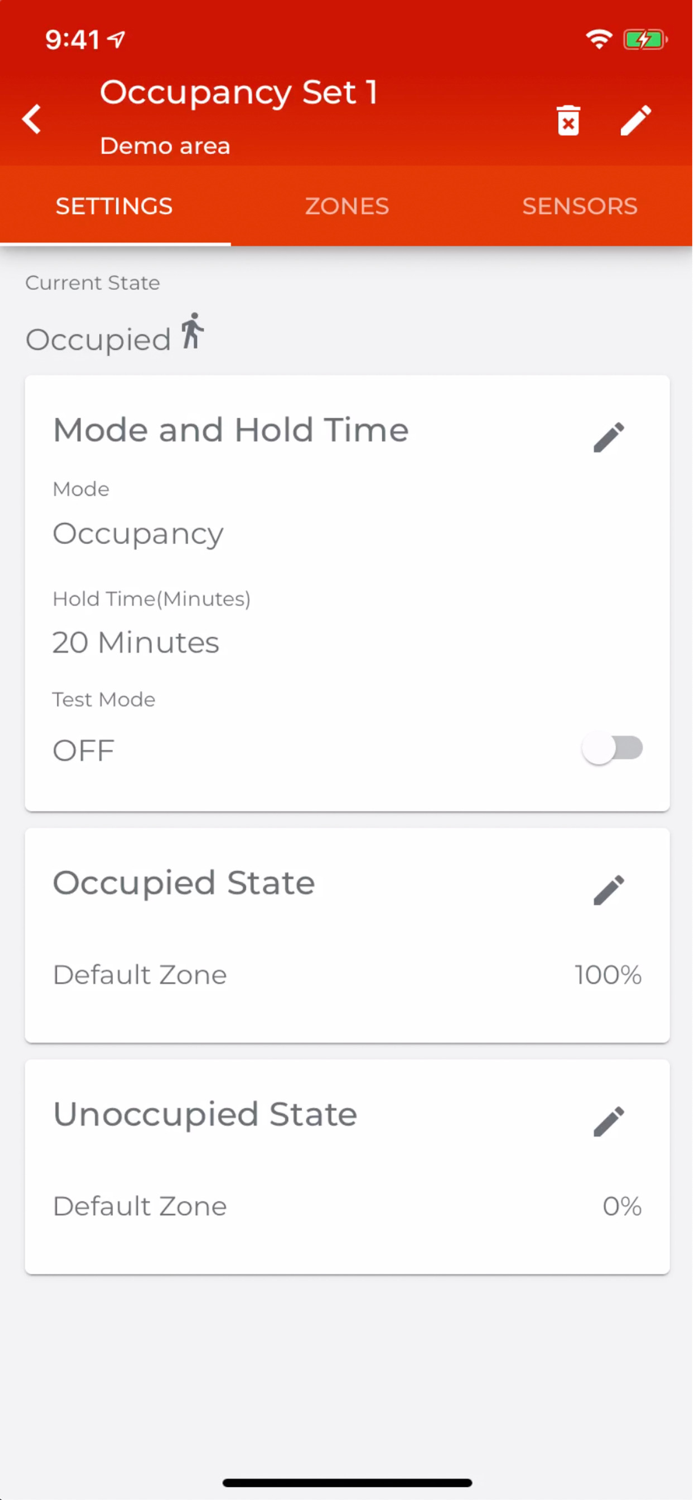This screenshot has width=693, height=1500.
Task: Tap the delete icon for Occupancy Set 1
Action: tap(568, 120)
